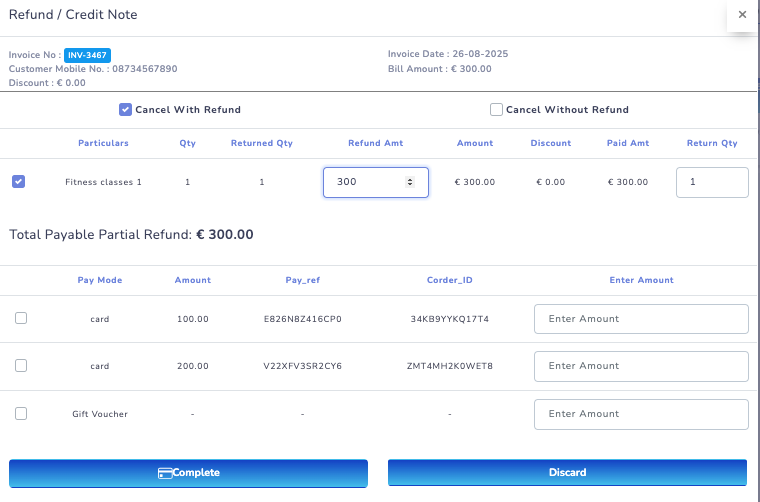This screenshot has height=502, width=760.
Task: Click the Return Qty input field
Action: pos(712,182)
